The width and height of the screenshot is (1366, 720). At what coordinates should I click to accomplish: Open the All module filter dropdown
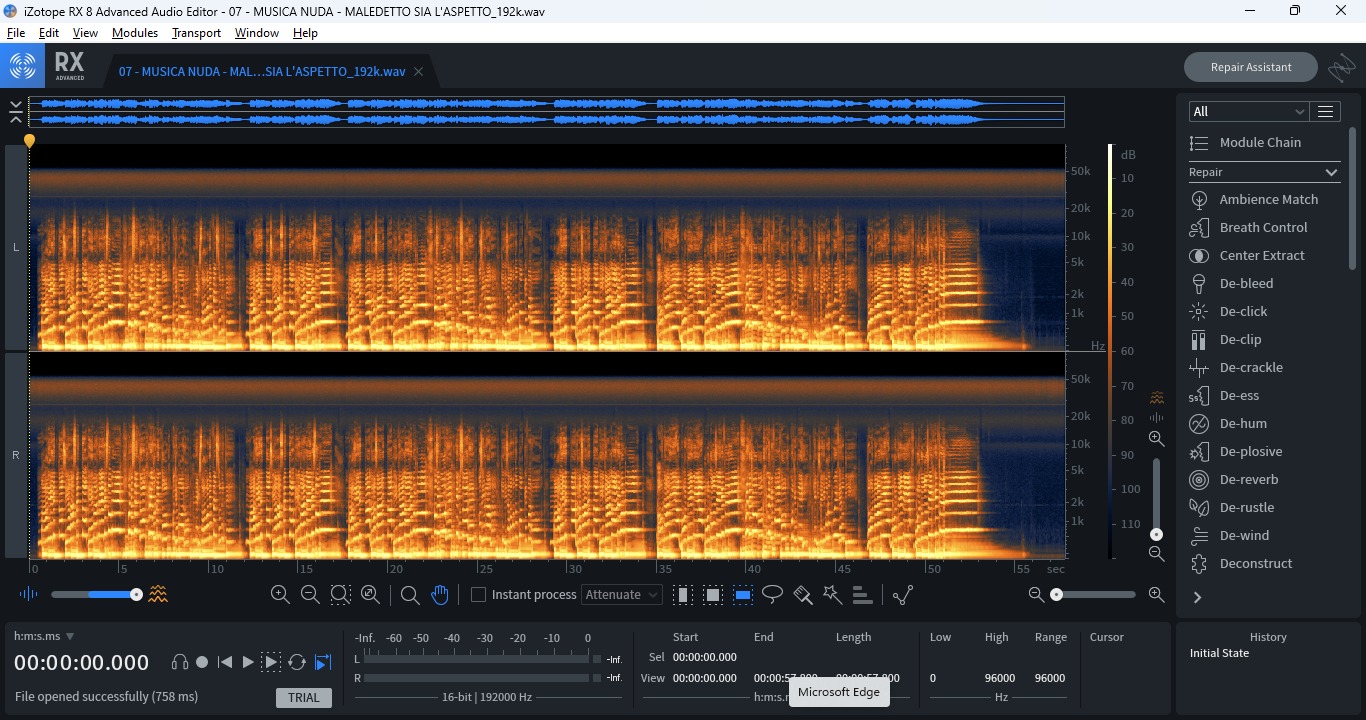click(x=1248, y=111)
